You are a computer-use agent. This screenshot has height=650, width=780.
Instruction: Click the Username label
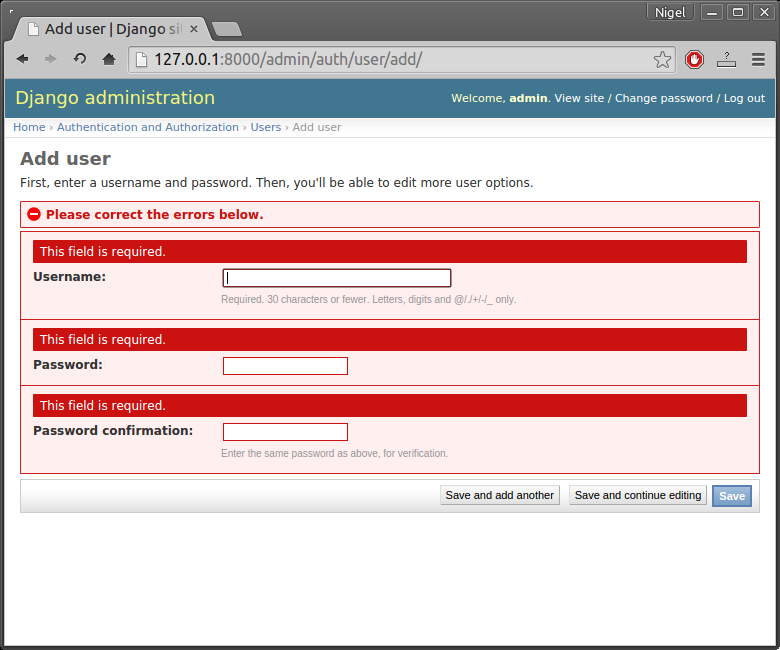pos(70,277)
